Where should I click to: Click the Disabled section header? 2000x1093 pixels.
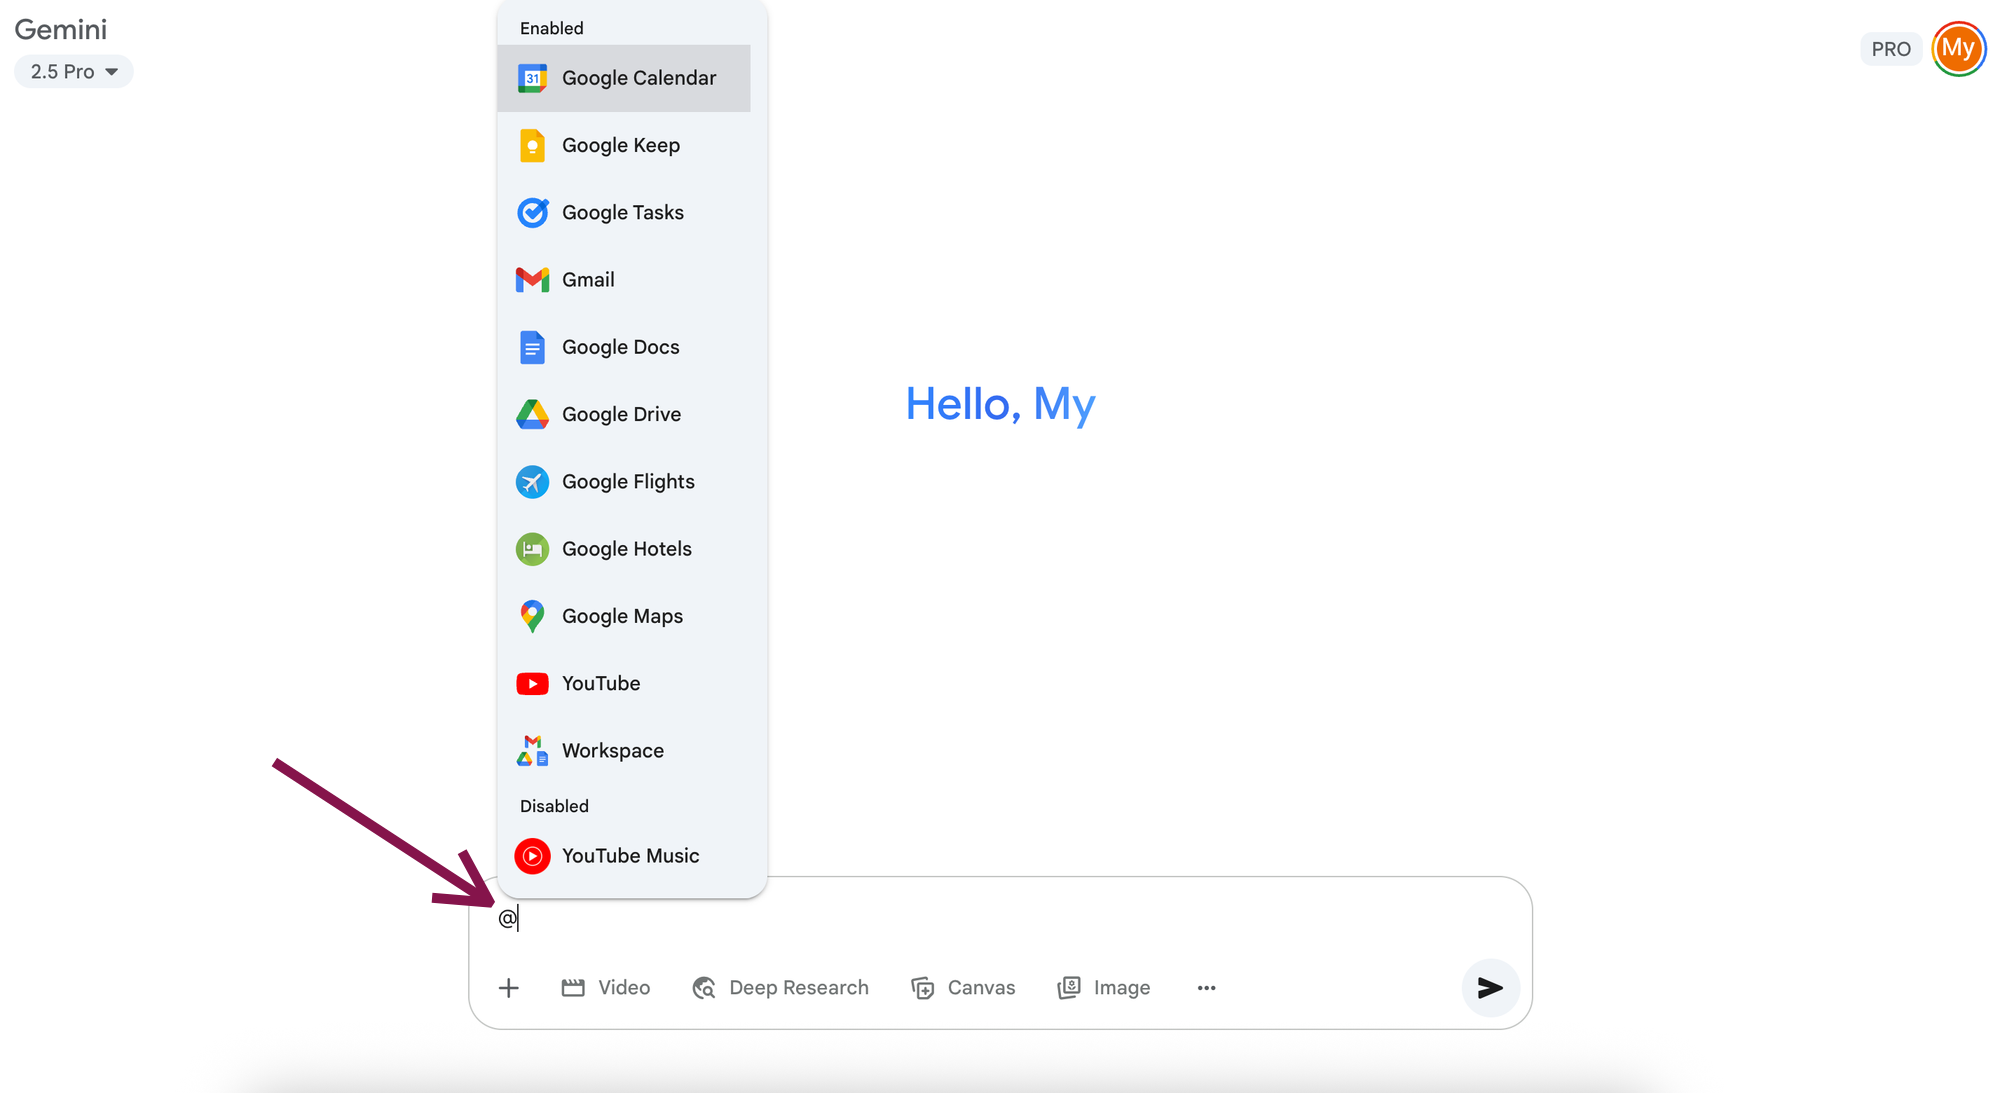pos(554,806)
